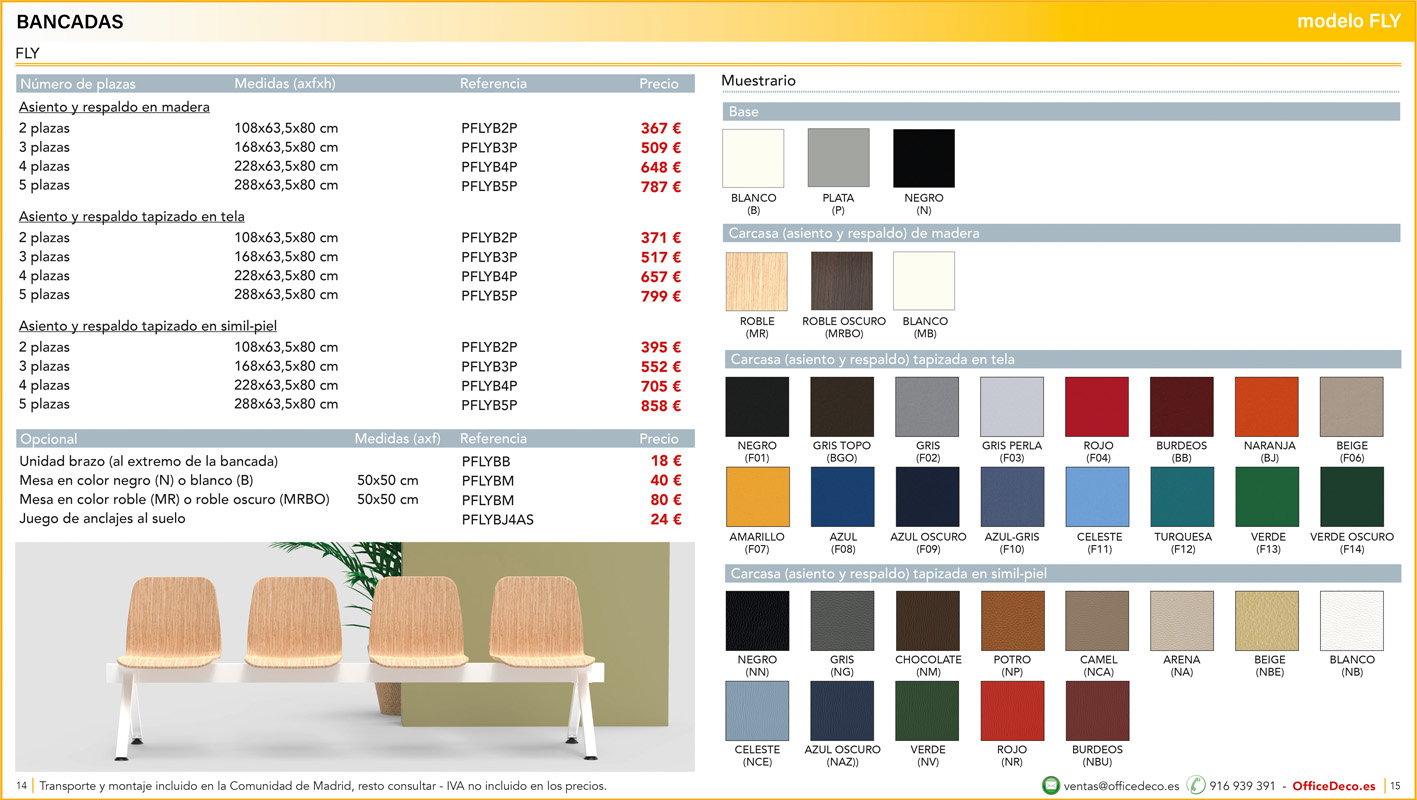Viewport: 1417px width, 800px height.
Task: Select the GRIS (NG) simil-piel swatch
Action: (842, 621)
